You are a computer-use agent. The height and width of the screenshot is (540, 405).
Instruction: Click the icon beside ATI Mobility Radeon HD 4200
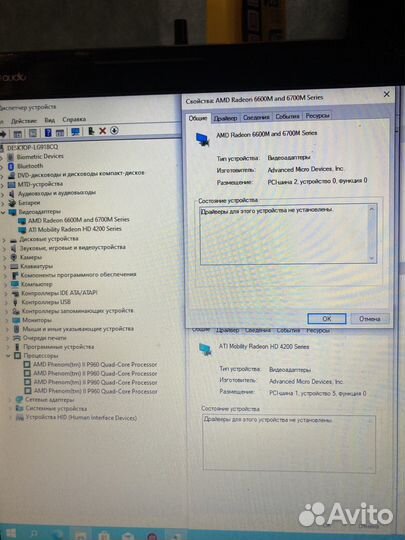[x=22, y=230]
